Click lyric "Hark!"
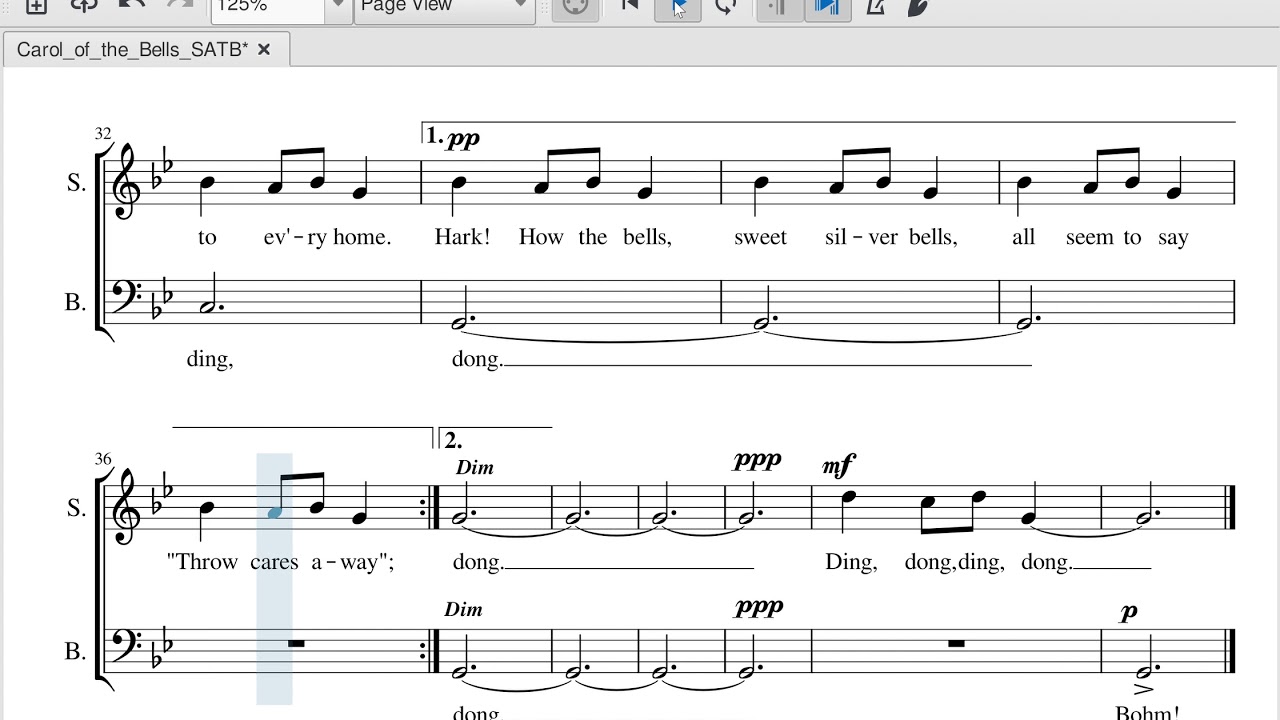 coord(462,237)
